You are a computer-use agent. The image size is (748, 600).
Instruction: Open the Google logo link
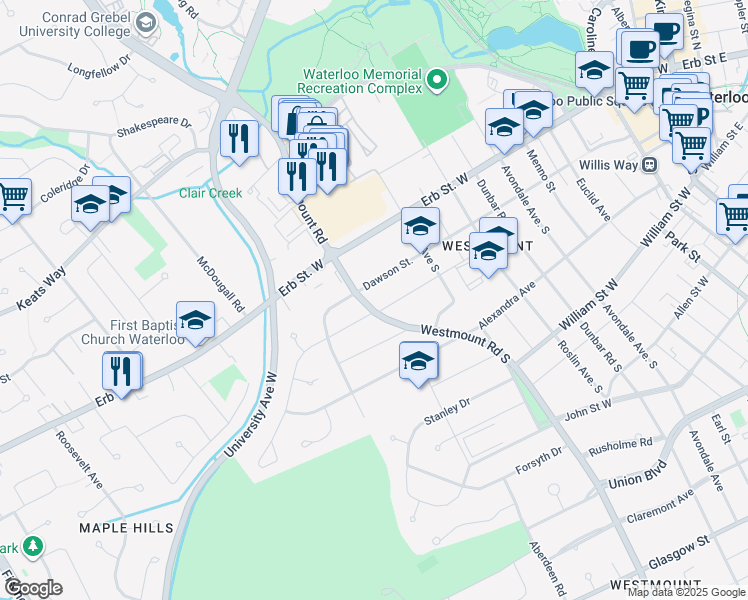tap(33, 589)
